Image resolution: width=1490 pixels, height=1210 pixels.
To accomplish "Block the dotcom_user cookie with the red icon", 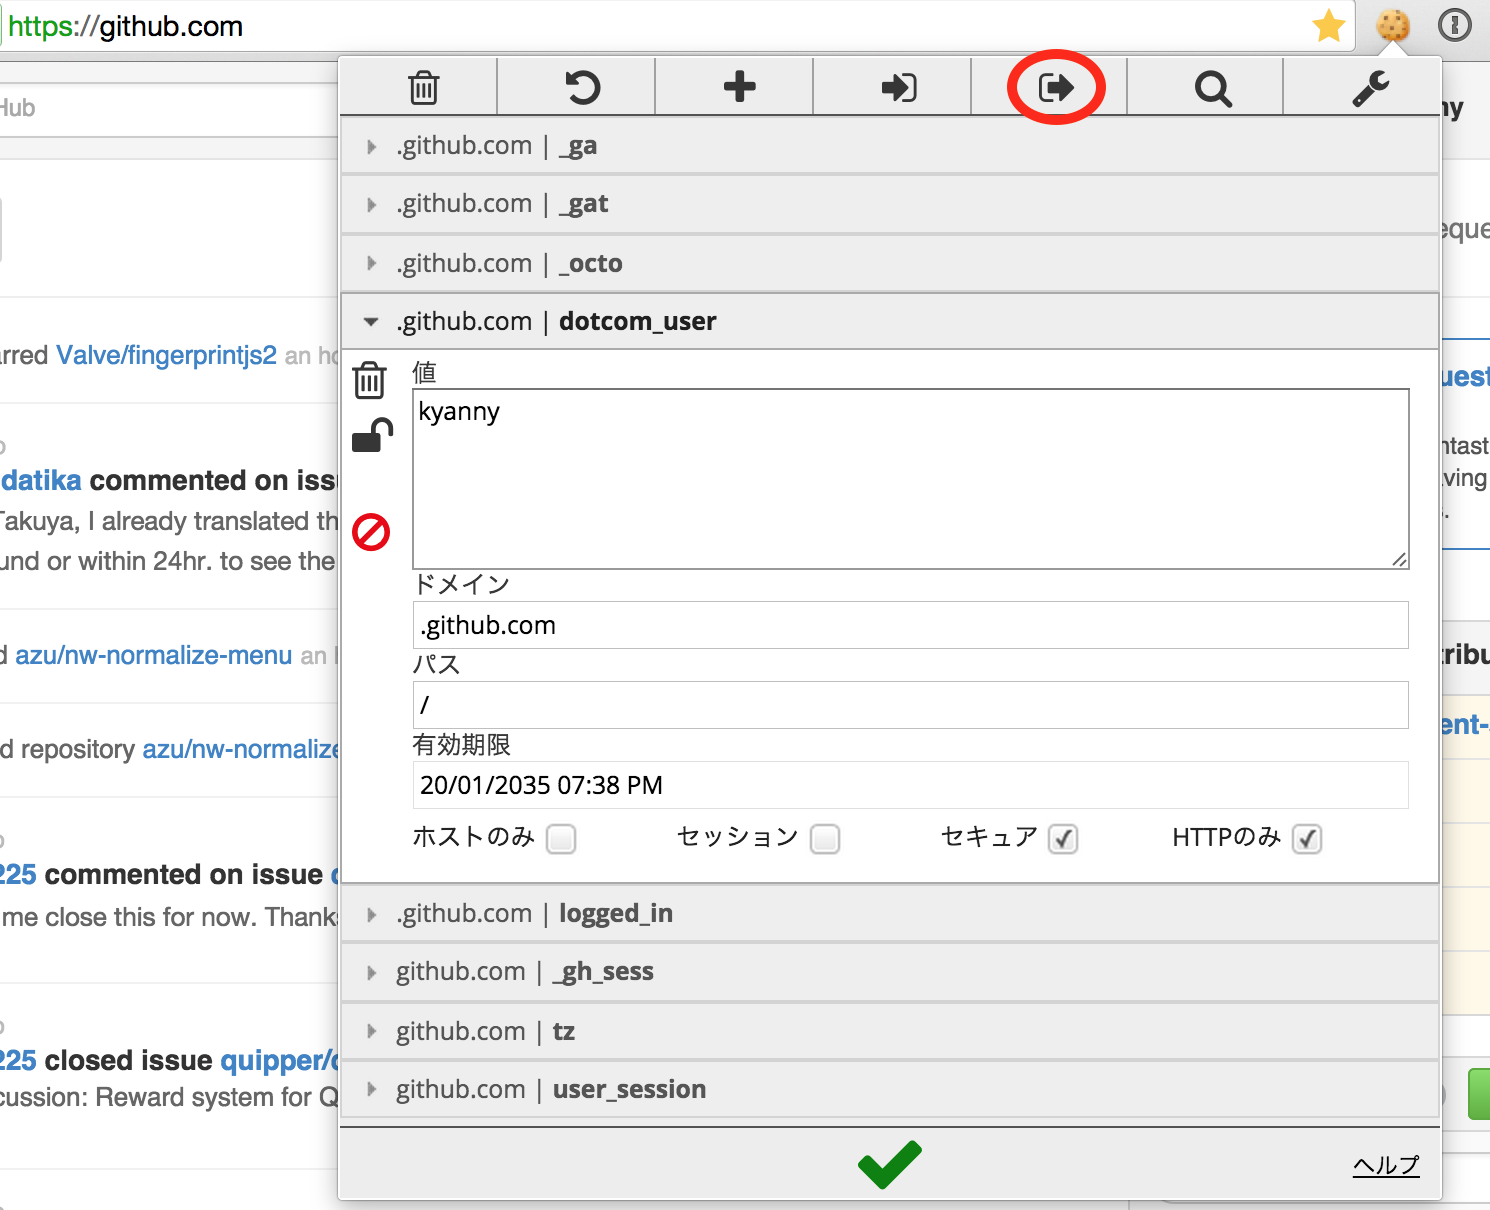I will click(371, 533).
